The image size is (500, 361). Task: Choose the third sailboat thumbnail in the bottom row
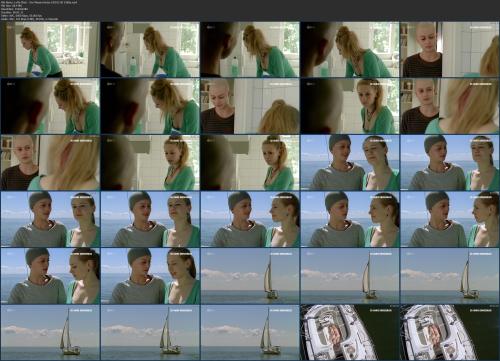250,333
